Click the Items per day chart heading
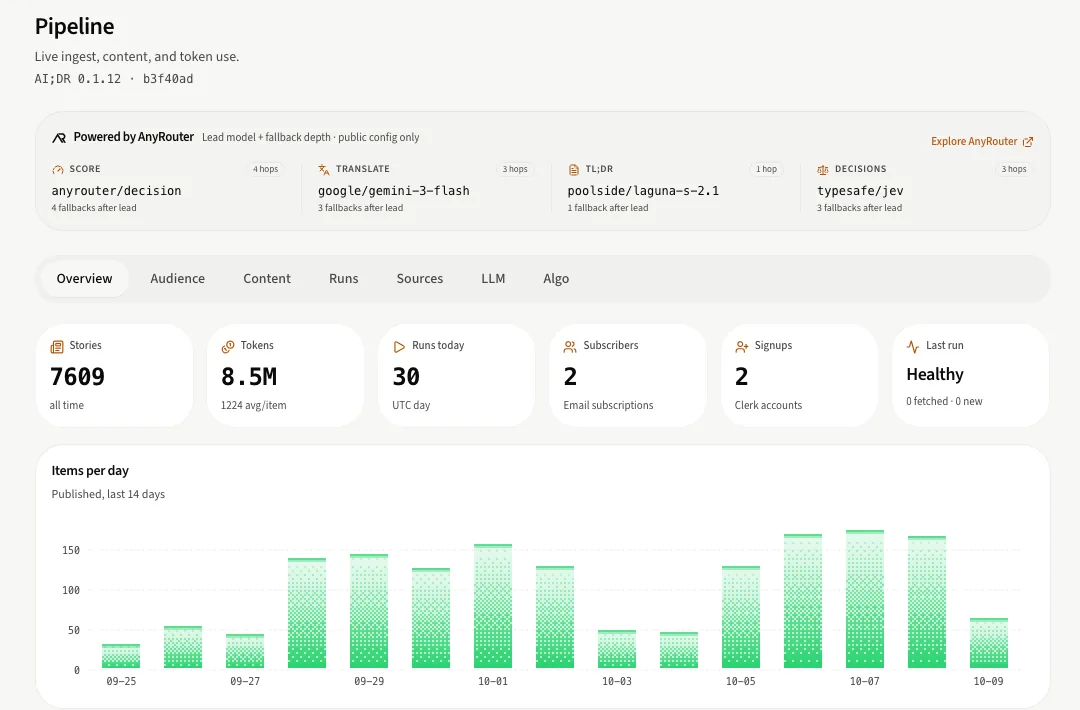This screenshot has height=710, width=1080. pos(90,471)
